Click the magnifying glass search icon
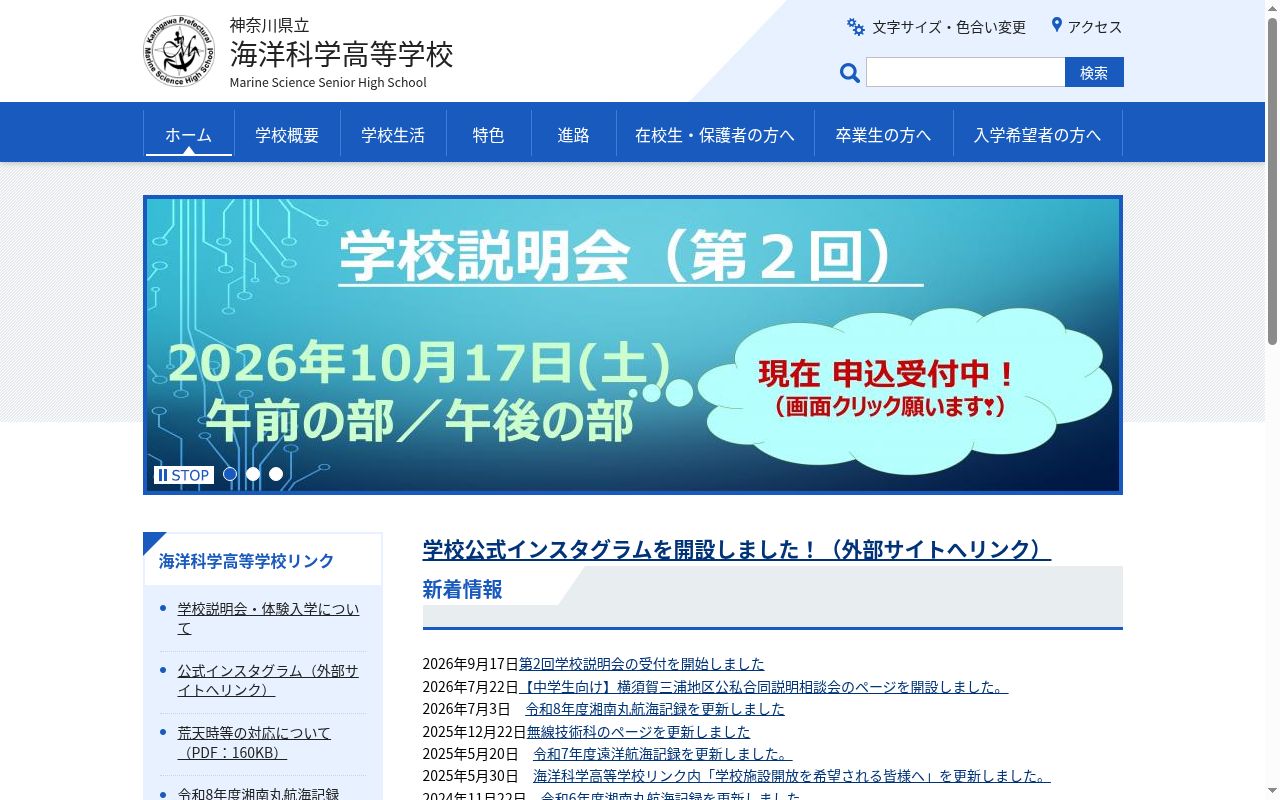 850,73
